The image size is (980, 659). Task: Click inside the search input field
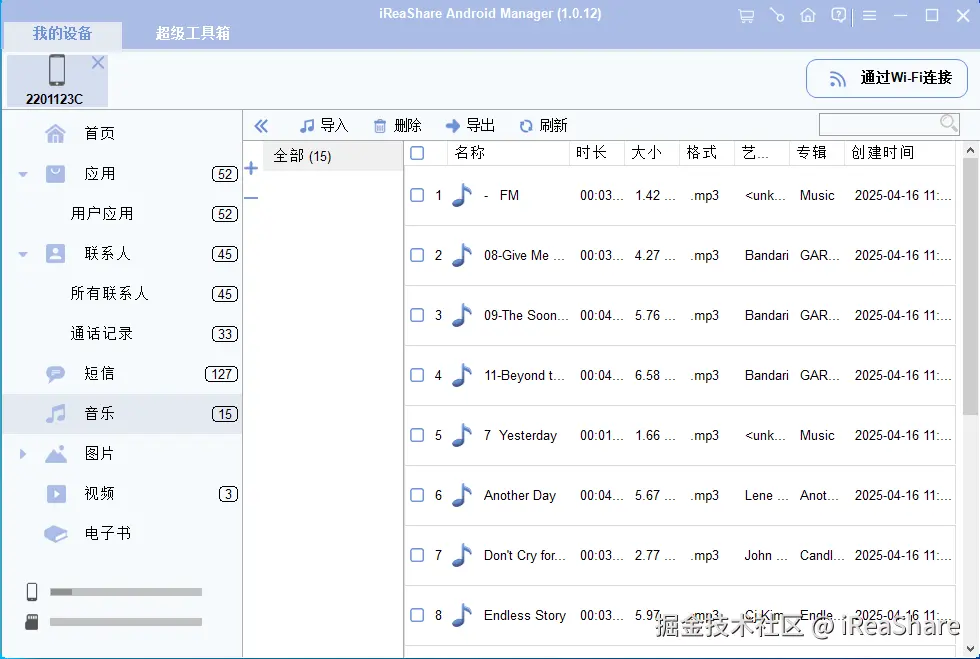[x=880, y=122]
